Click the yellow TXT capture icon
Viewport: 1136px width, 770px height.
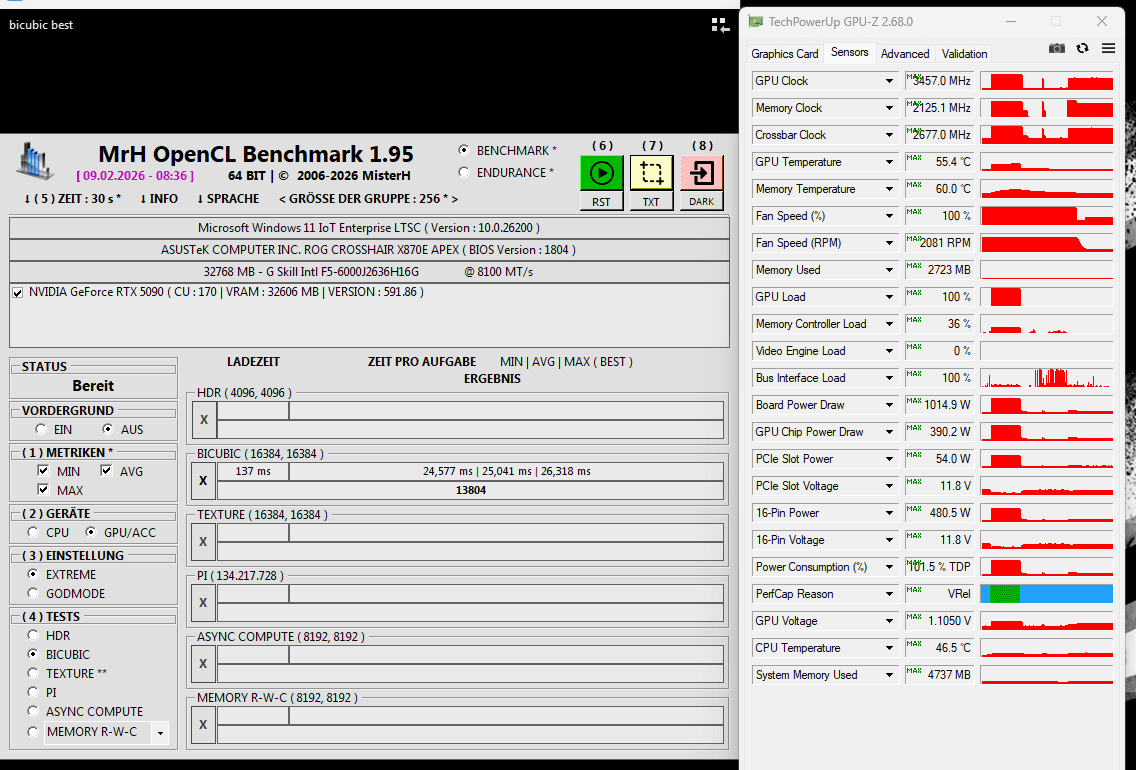(651, 173)
